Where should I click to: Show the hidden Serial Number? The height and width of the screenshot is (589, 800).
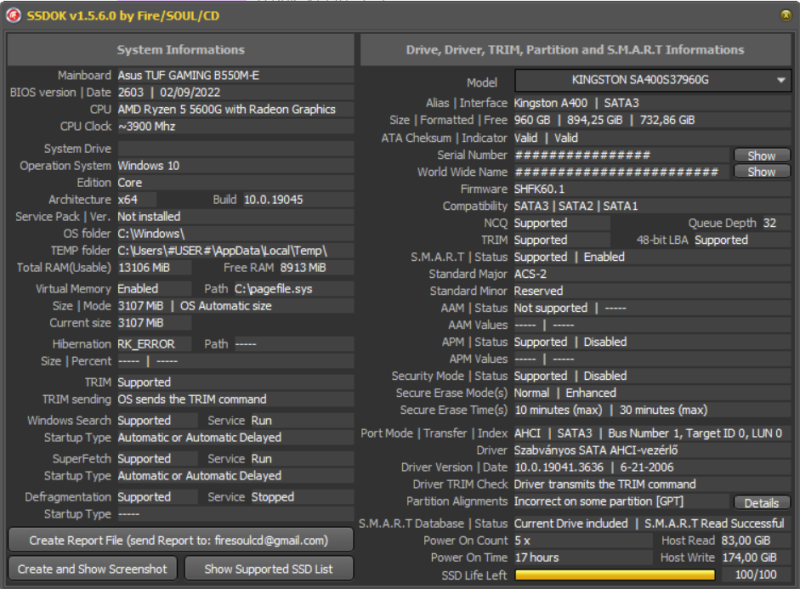762,155
